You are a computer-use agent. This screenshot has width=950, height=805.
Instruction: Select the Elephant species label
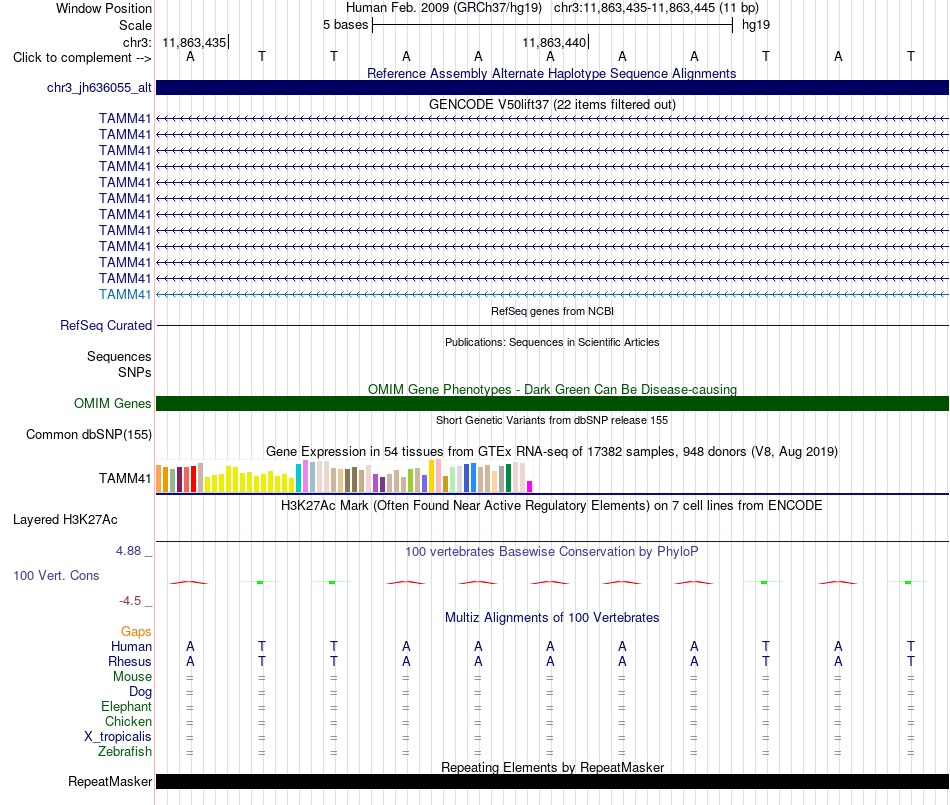point(126,707)
